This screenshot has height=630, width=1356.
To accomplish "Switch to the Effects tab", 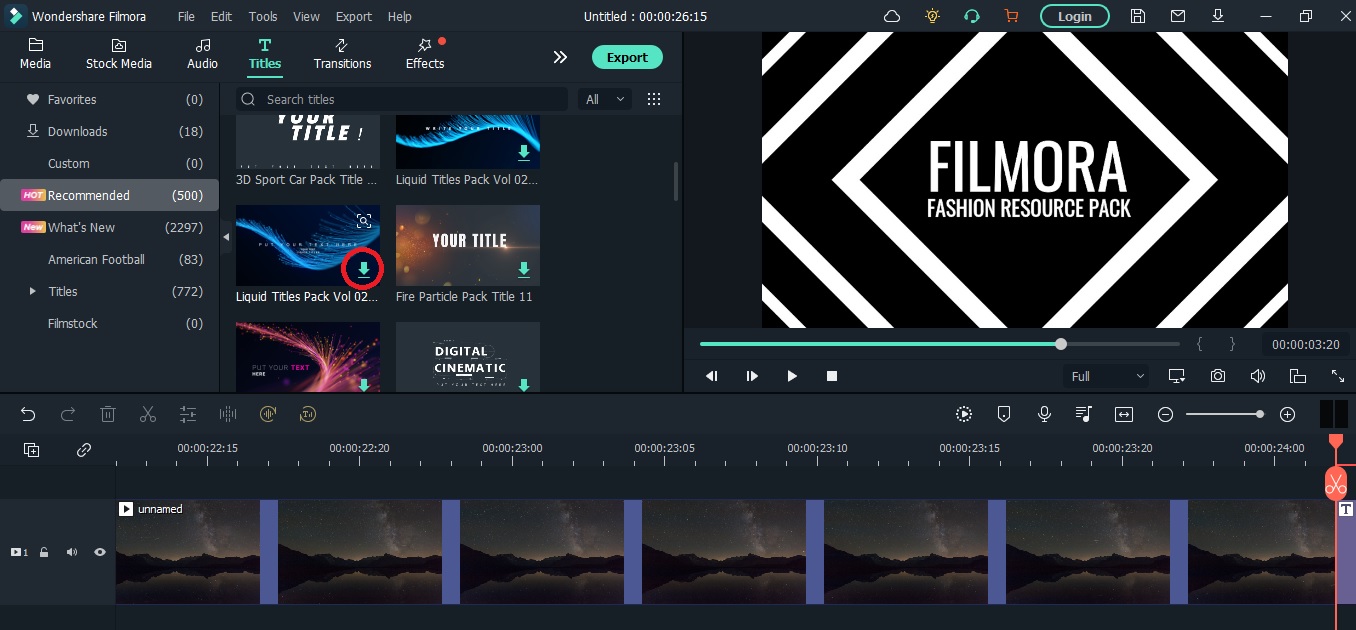I will point(425,54).
